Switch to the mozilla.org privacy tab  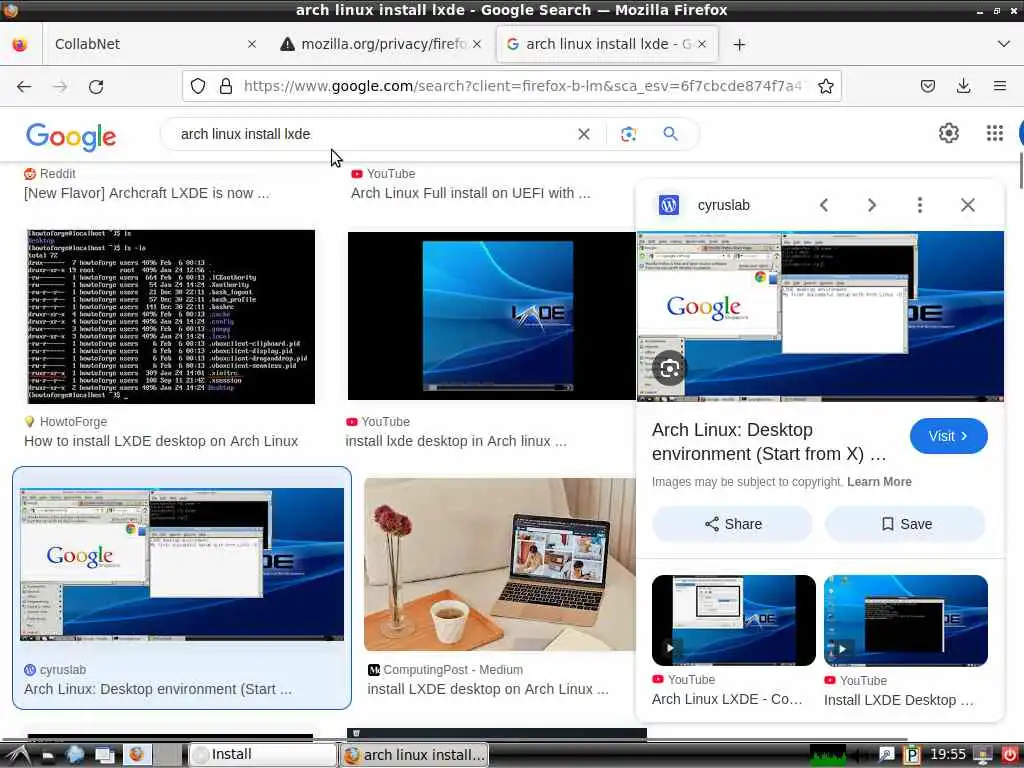[382, 44]
